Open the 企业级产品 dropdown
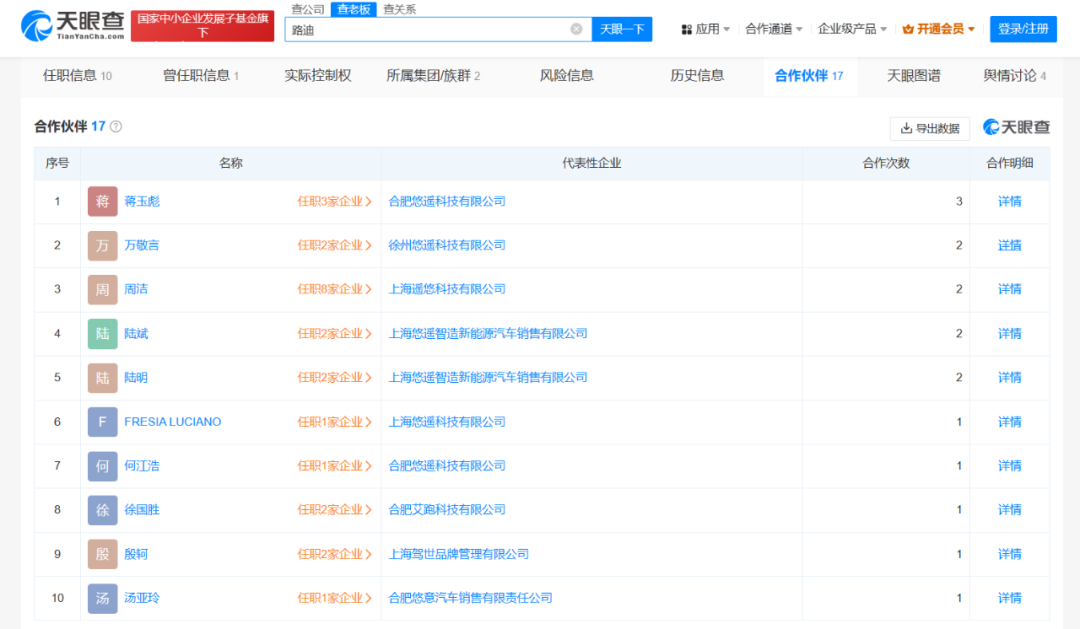The height and width of the screenshot is (629, 1080). click(852, 29)
